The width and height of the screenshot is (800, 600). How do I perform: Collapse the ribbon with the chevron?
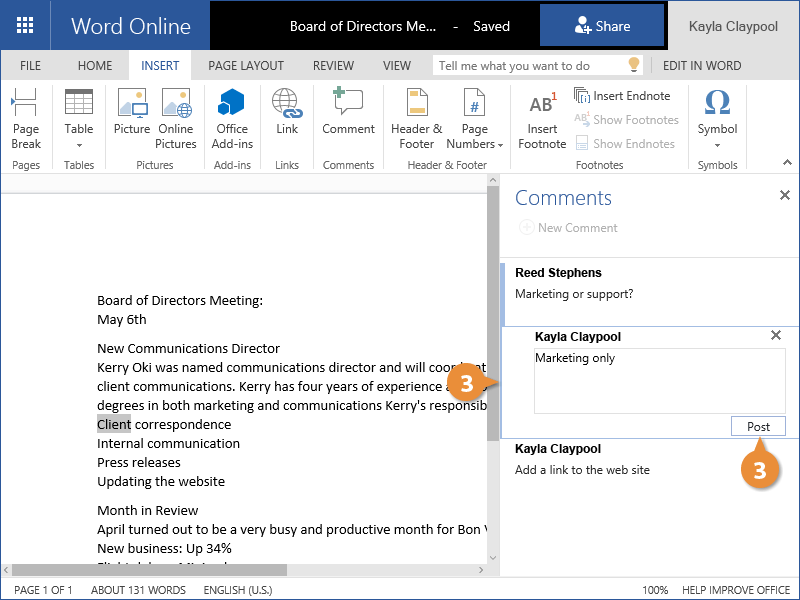click(x=786, y=161)
